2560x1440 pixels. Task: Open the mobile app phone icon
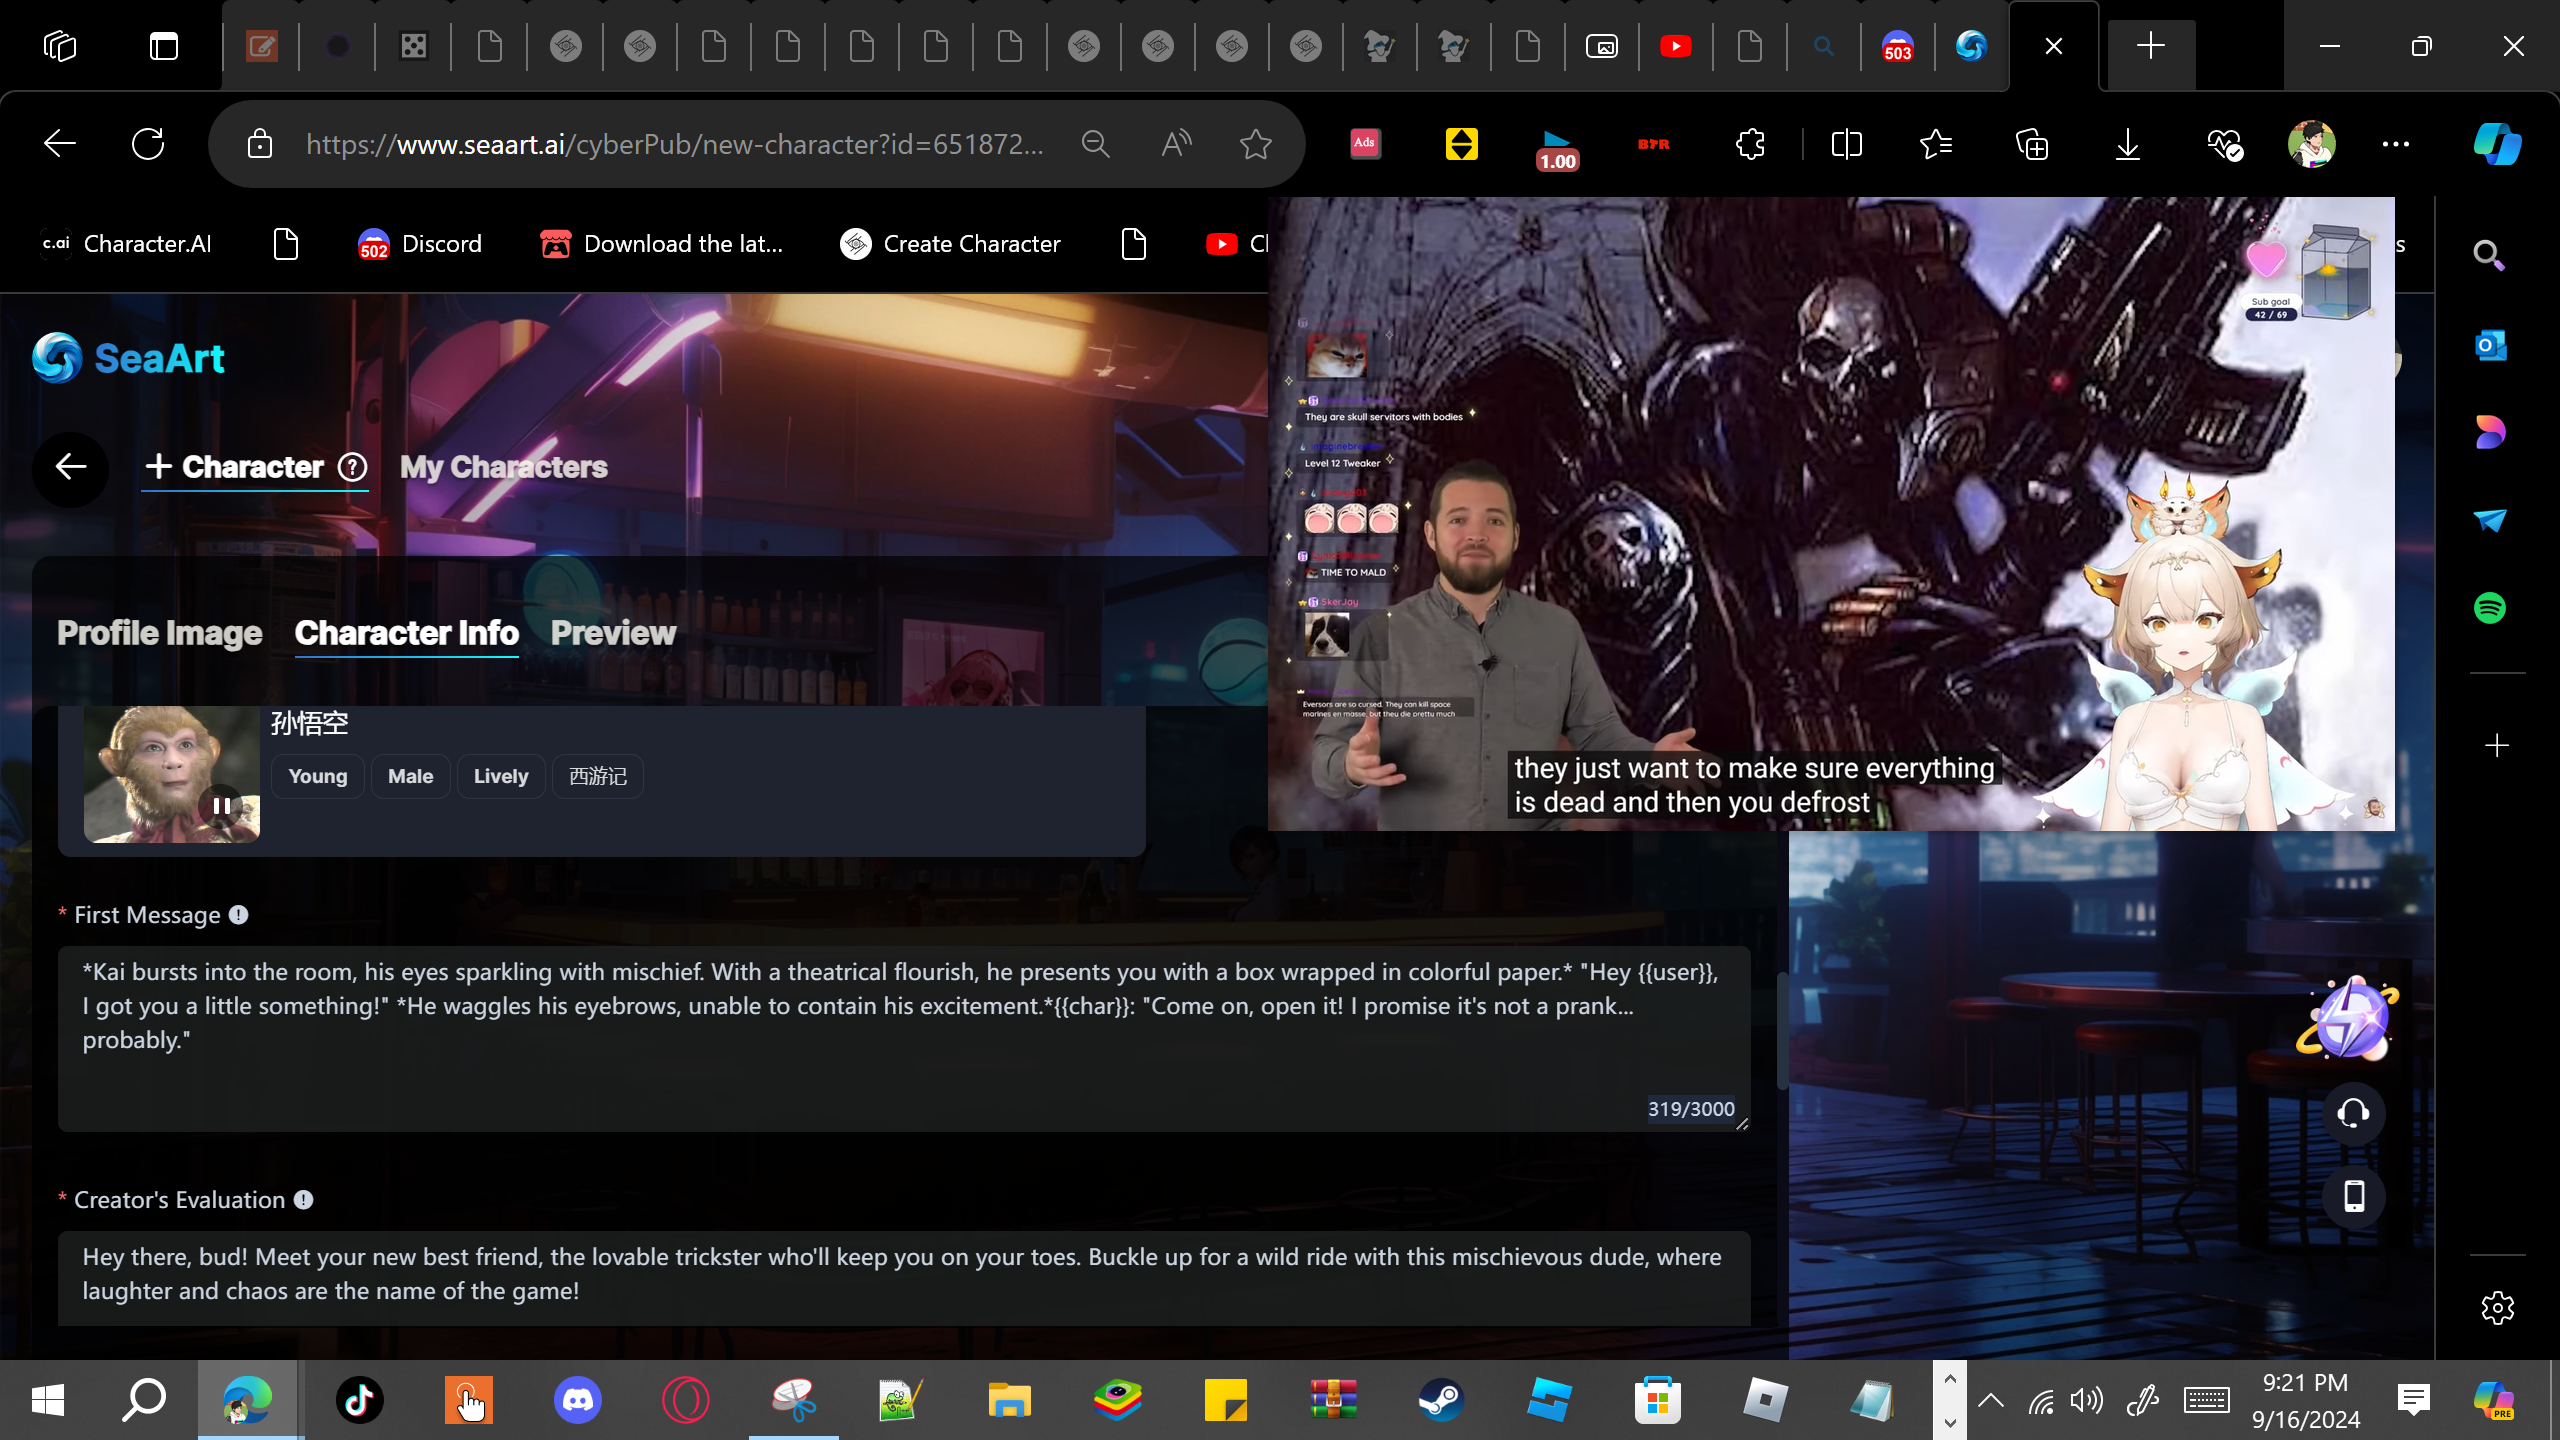tap(2354, 1196)
